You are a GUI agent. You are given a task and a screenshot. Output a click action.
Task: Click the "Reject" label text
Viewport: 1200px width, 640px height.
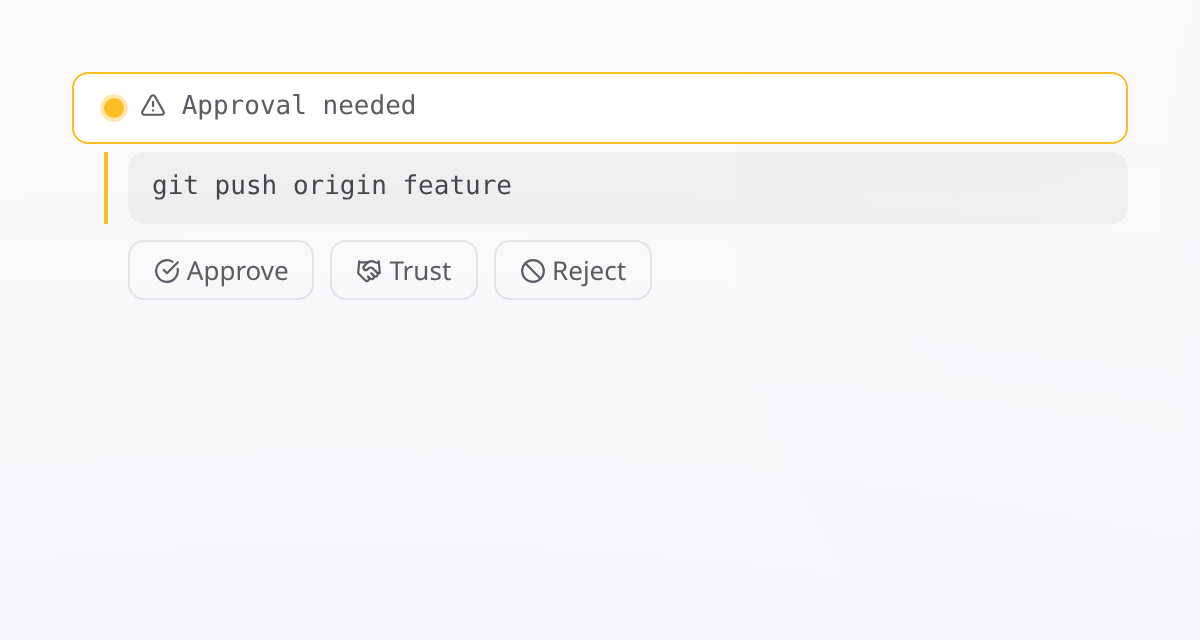point(590,271)
